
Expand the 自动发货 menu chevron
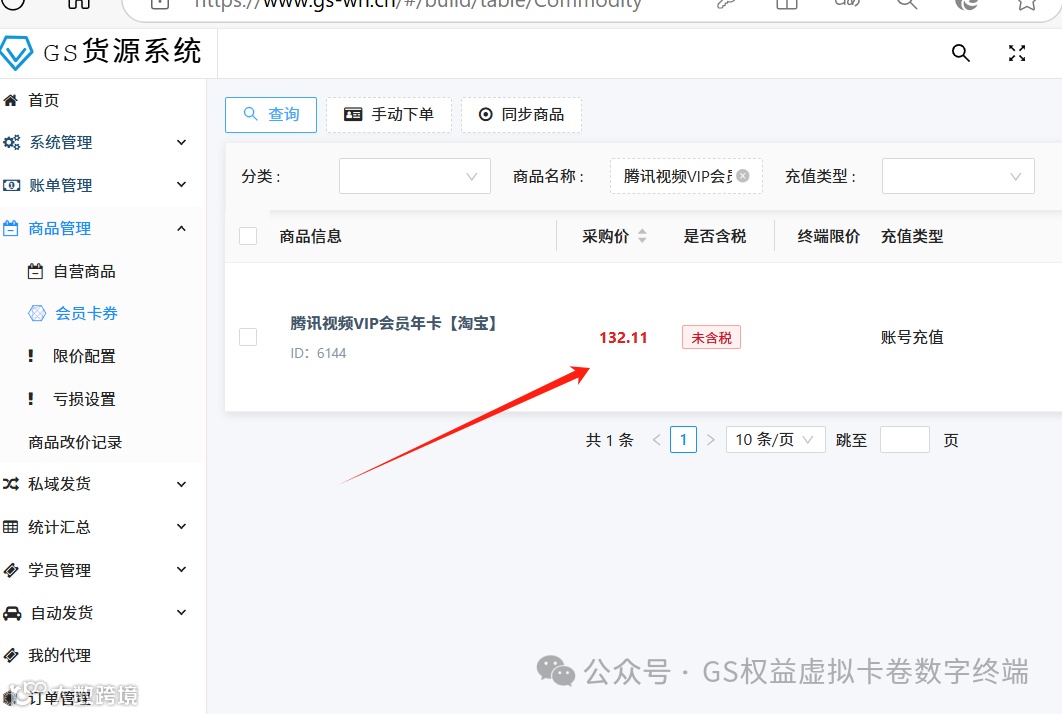182,612
